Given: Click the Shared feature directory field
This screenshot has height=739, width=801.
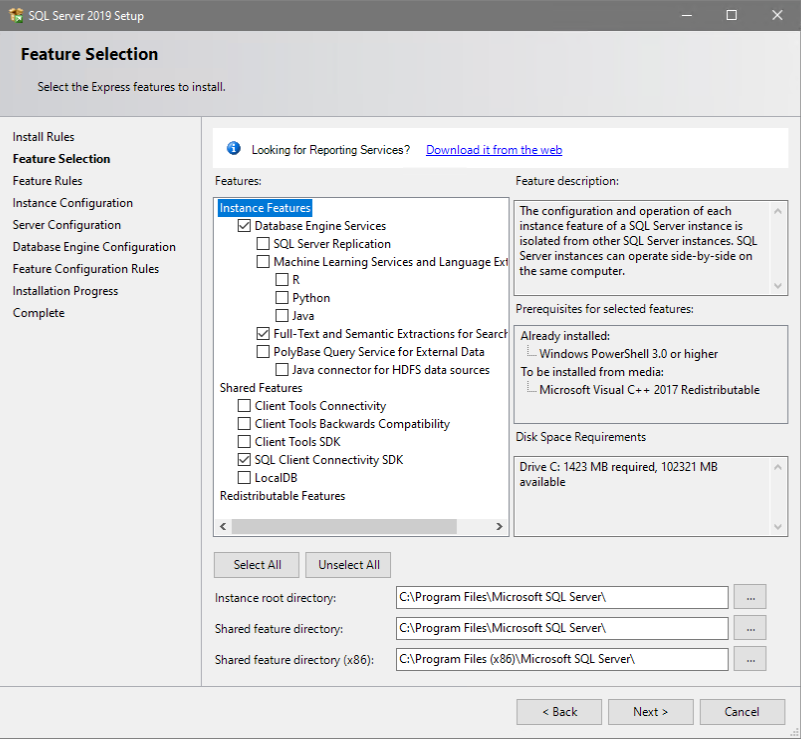Looking at the screenshot, I should [562, 628].
